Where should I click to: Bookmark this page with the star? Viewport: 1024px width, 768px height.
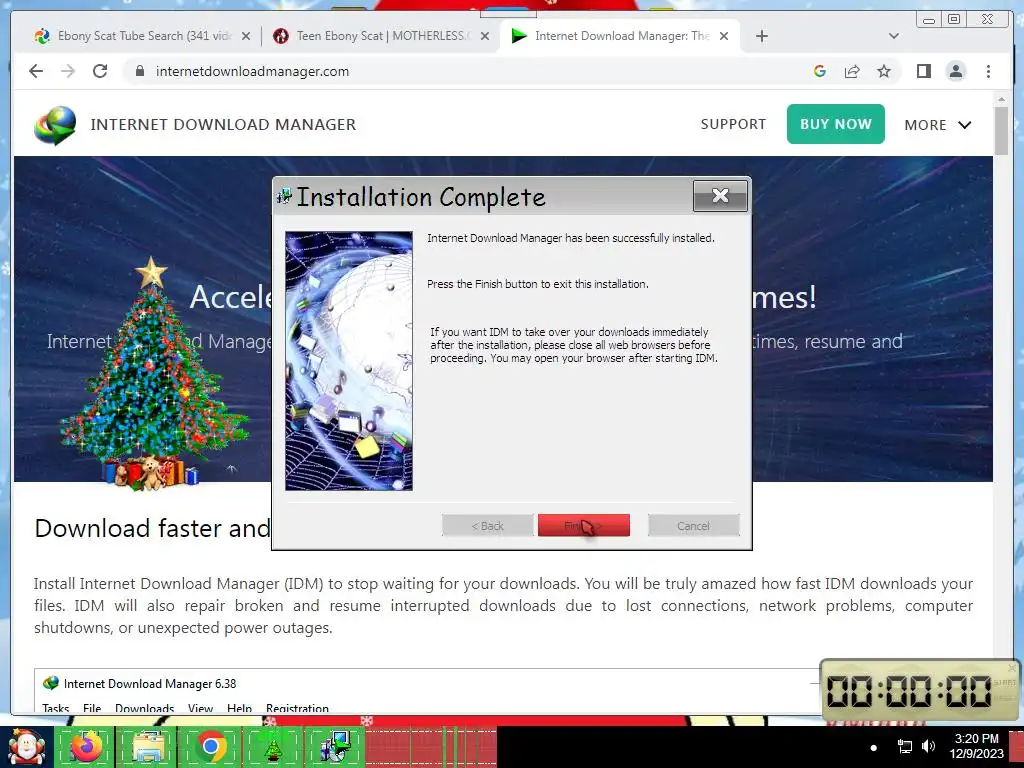[884, 71]
